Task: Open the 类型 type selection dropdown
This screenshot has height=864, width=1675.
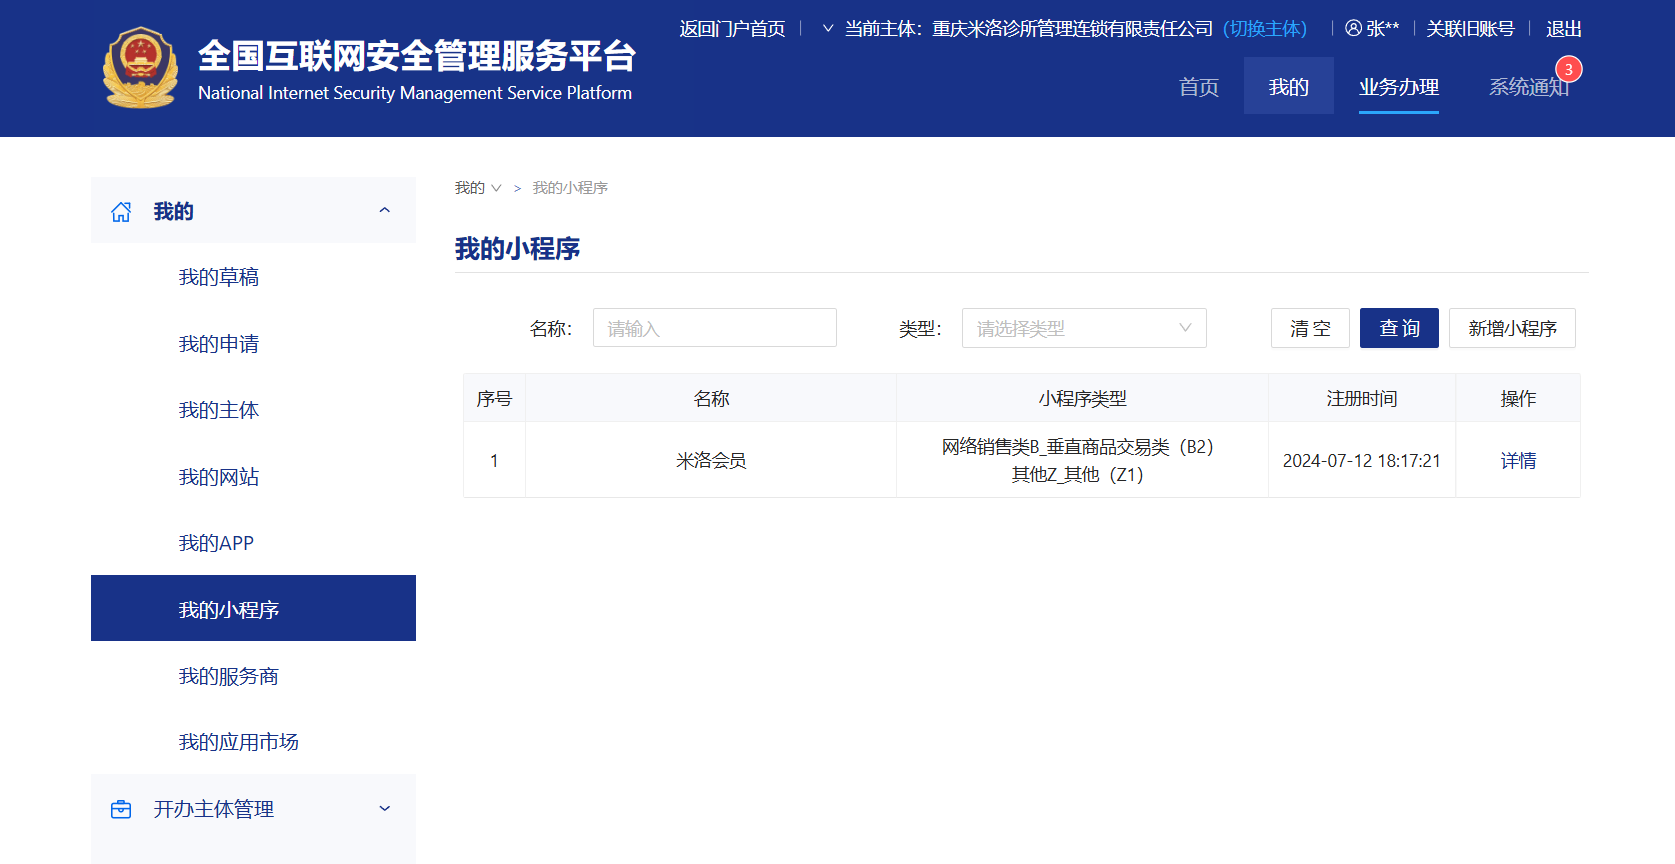Action: pos(1084,328)
